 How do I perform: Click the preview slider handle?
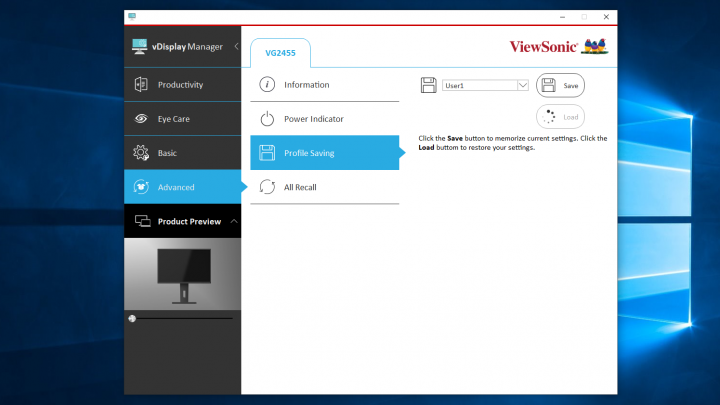point(132,318)
